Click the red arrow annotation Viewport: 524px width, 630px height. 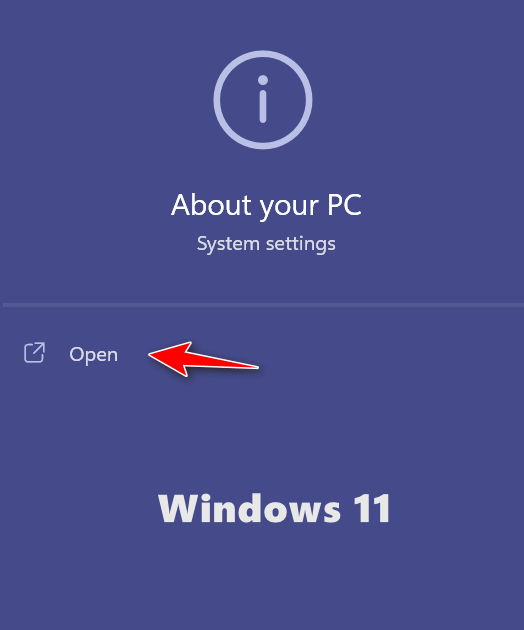(203, 359)
